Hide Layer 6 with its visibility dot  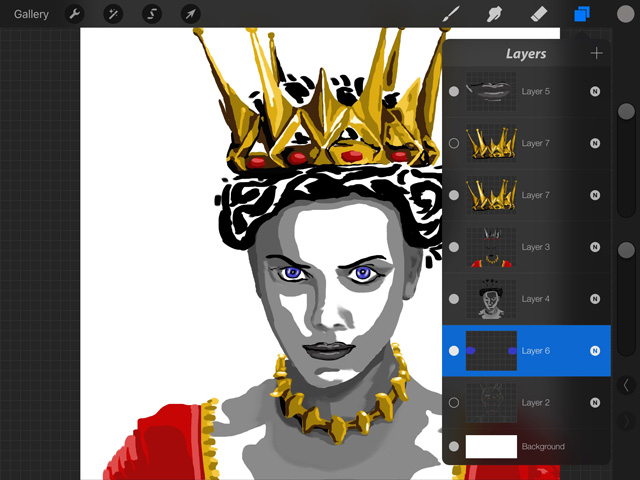point(454,351)
